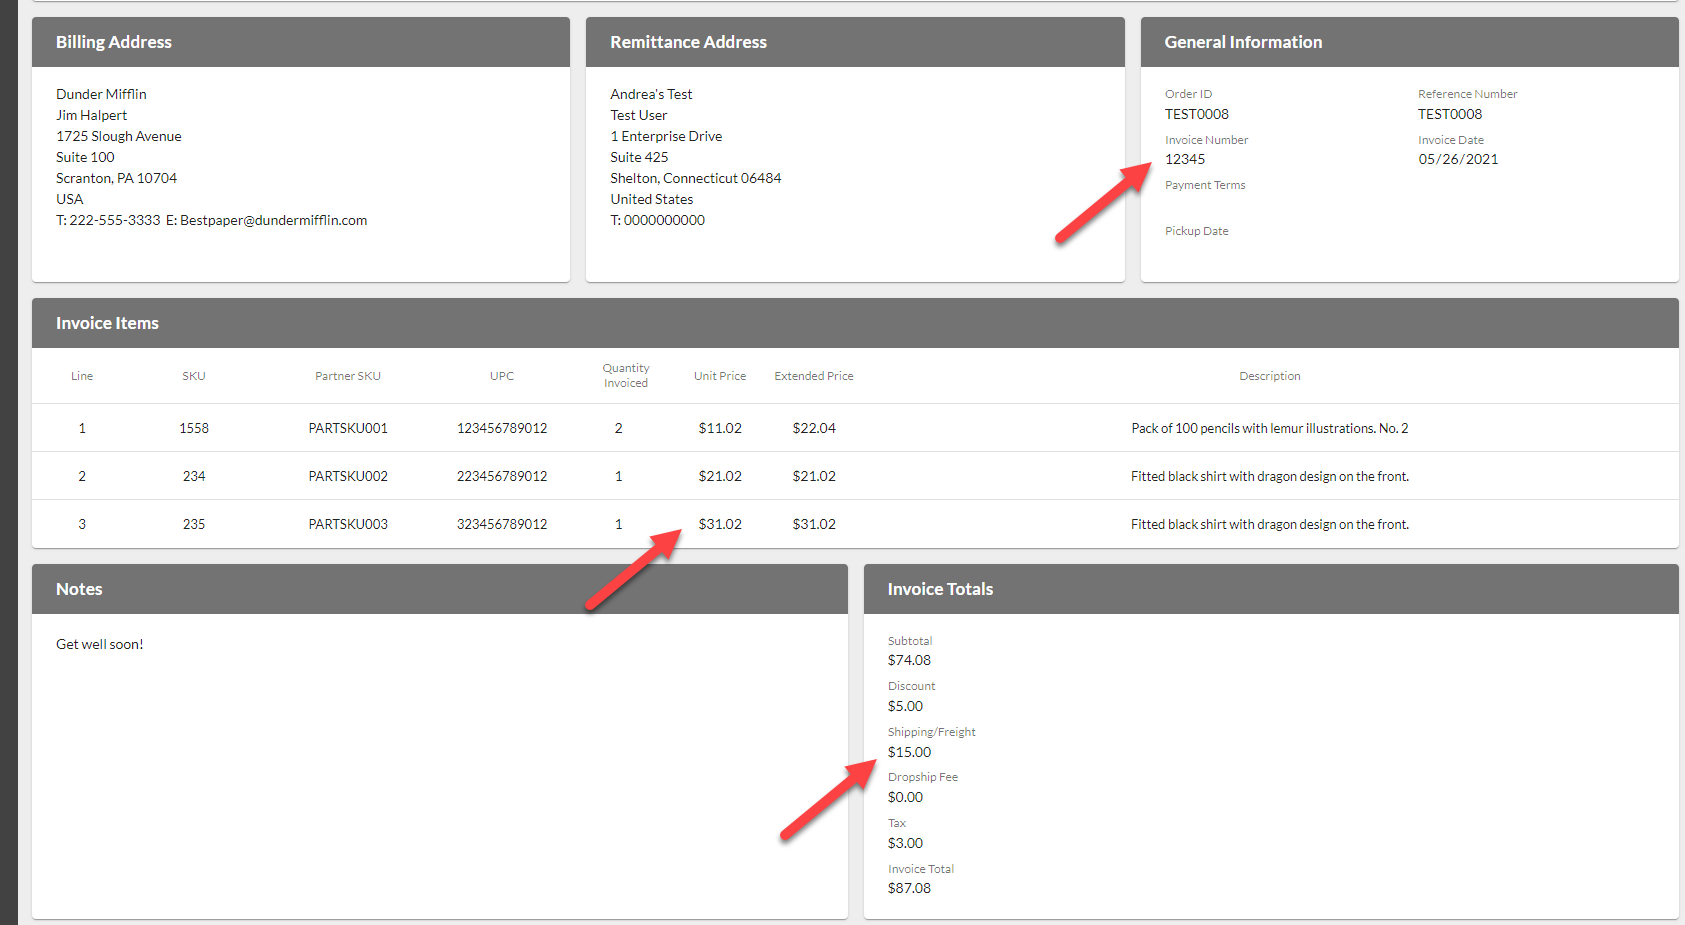The width and height of the screenshot is (1685, 925).
Task: Click the pencils with lemur illustrations description
Action: (1268, 428)
